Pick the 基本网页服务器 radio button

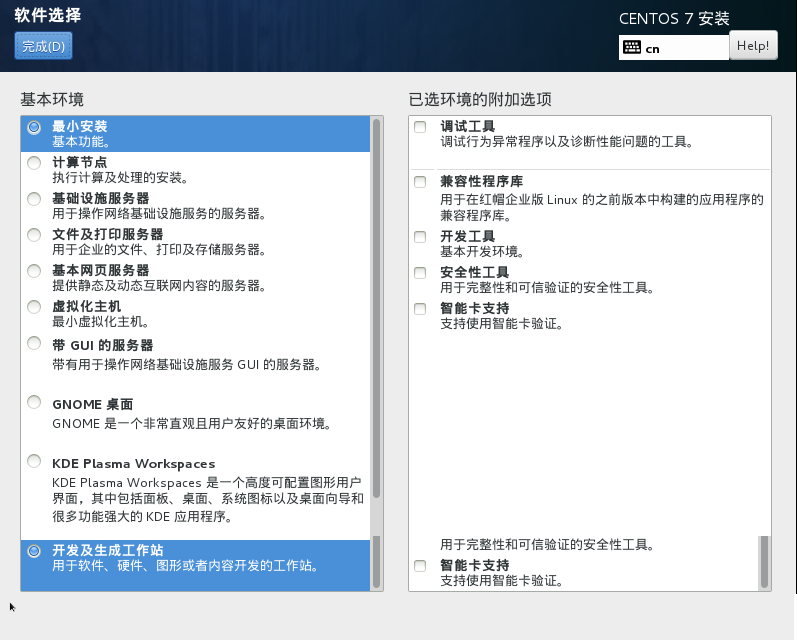pyautogui.click(x=34, y=271)
